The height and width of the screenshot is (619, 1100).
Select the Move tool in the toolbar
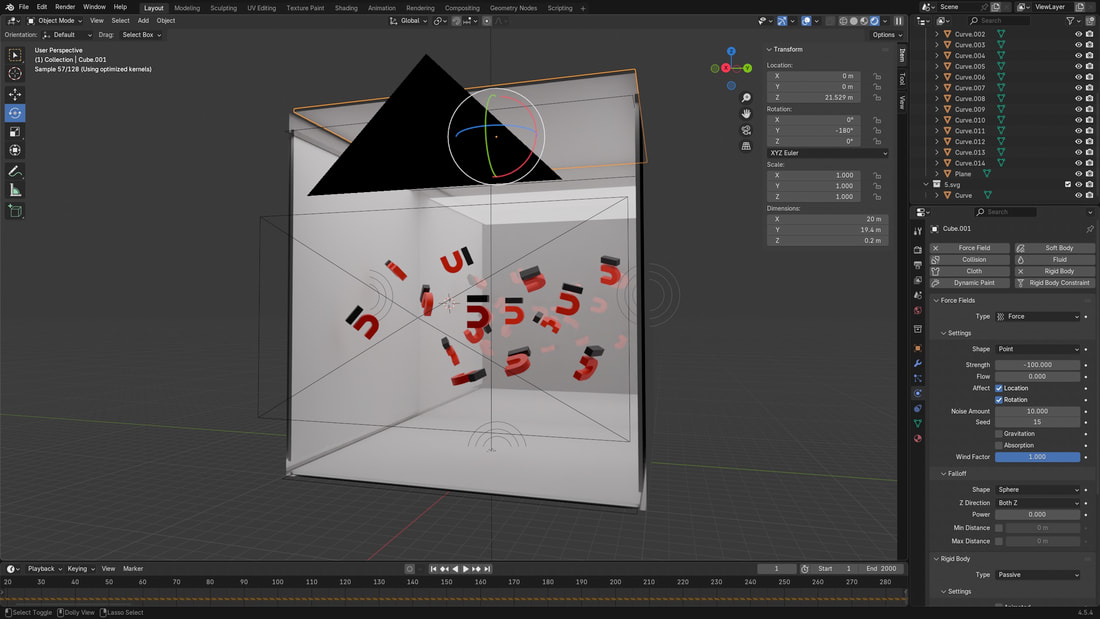pyautogui.click(x=15, y=94)
